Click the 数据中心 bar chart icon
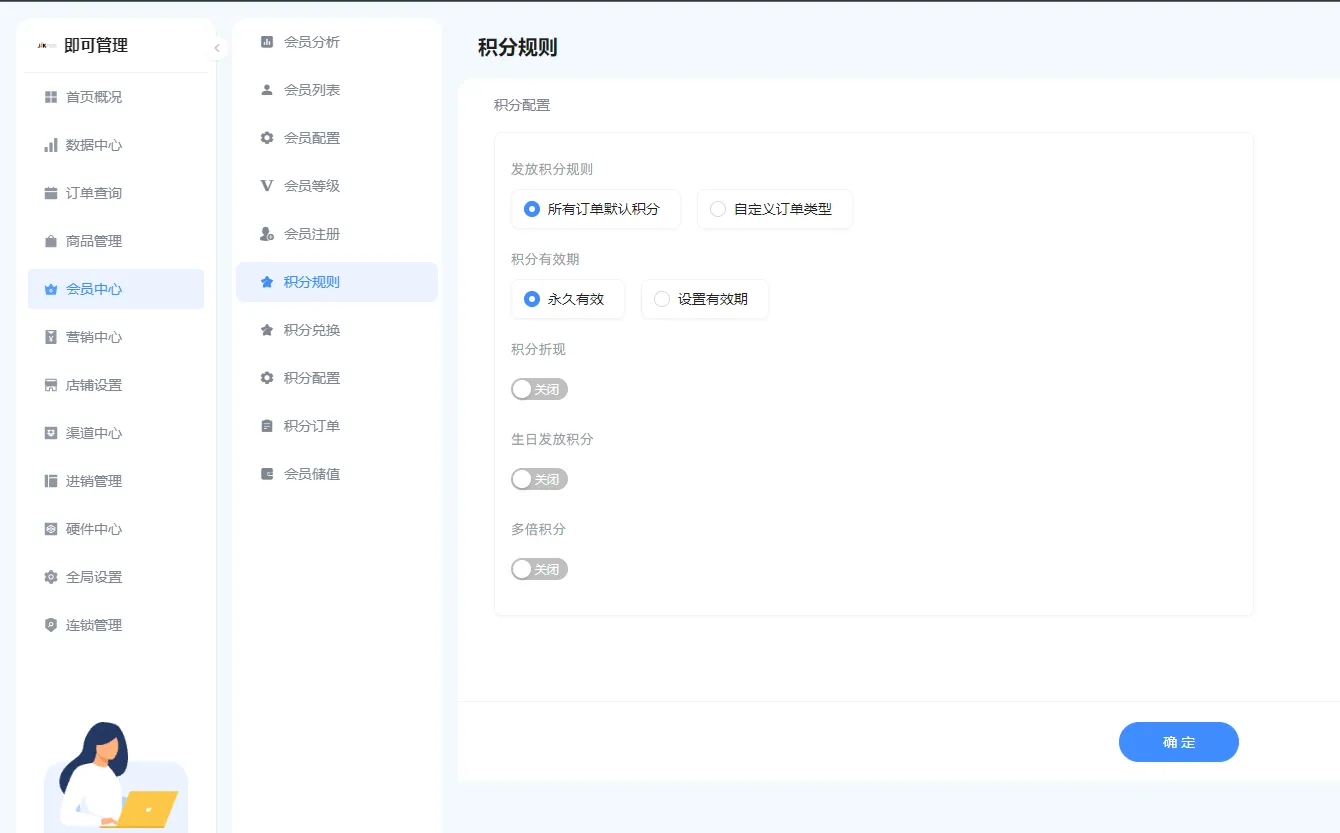 coord(51,145)
